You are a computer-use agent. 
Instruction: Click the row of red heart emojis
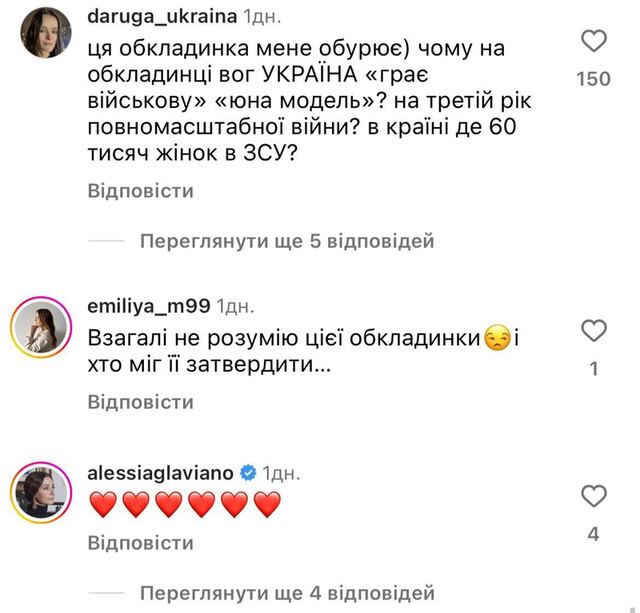pyautogui.click(x=185, y=505)
